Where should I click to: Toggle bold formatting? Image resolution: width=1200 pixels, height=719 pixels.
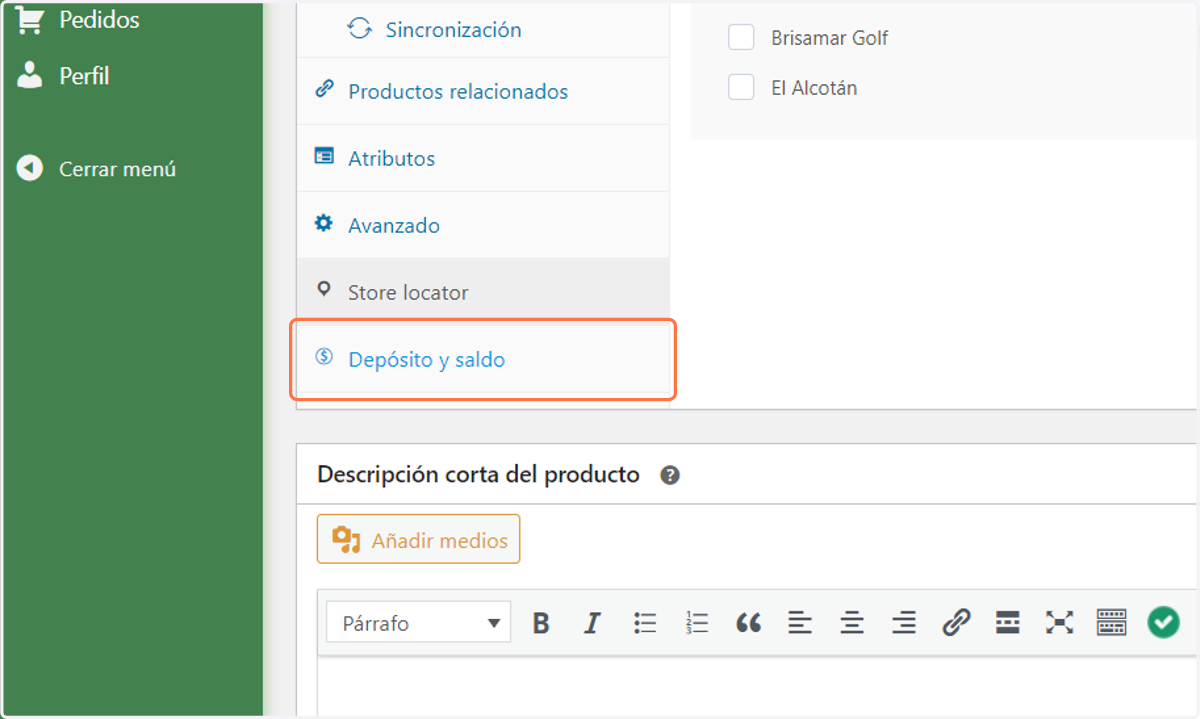point(541,623)
